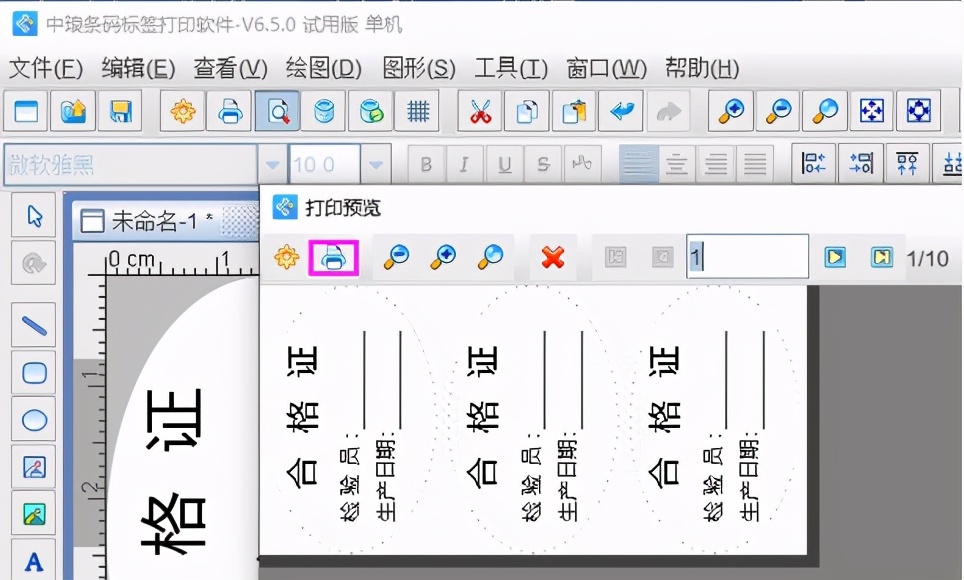Select justified text alignment
This screenshot has height=580, width=964.
click(x=754, y=164)
